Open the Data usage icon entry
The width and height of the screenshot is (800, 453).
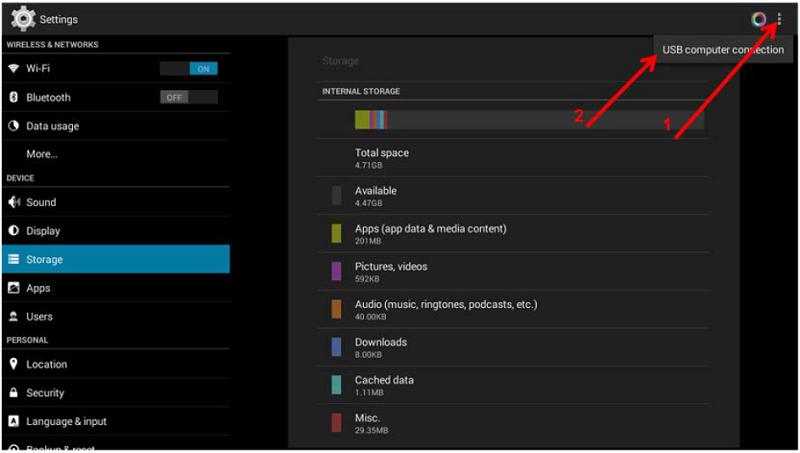click(14, 126)
